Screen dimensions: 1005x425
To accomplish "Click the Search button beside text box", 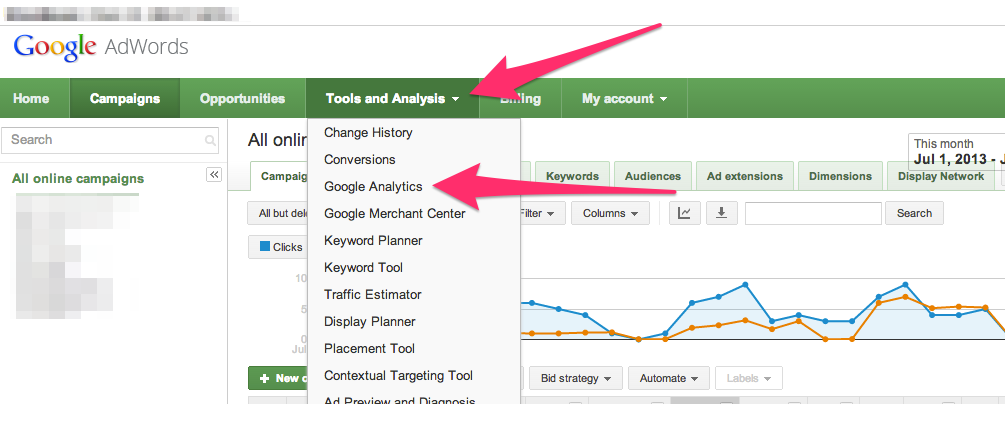I will (914, 213).
